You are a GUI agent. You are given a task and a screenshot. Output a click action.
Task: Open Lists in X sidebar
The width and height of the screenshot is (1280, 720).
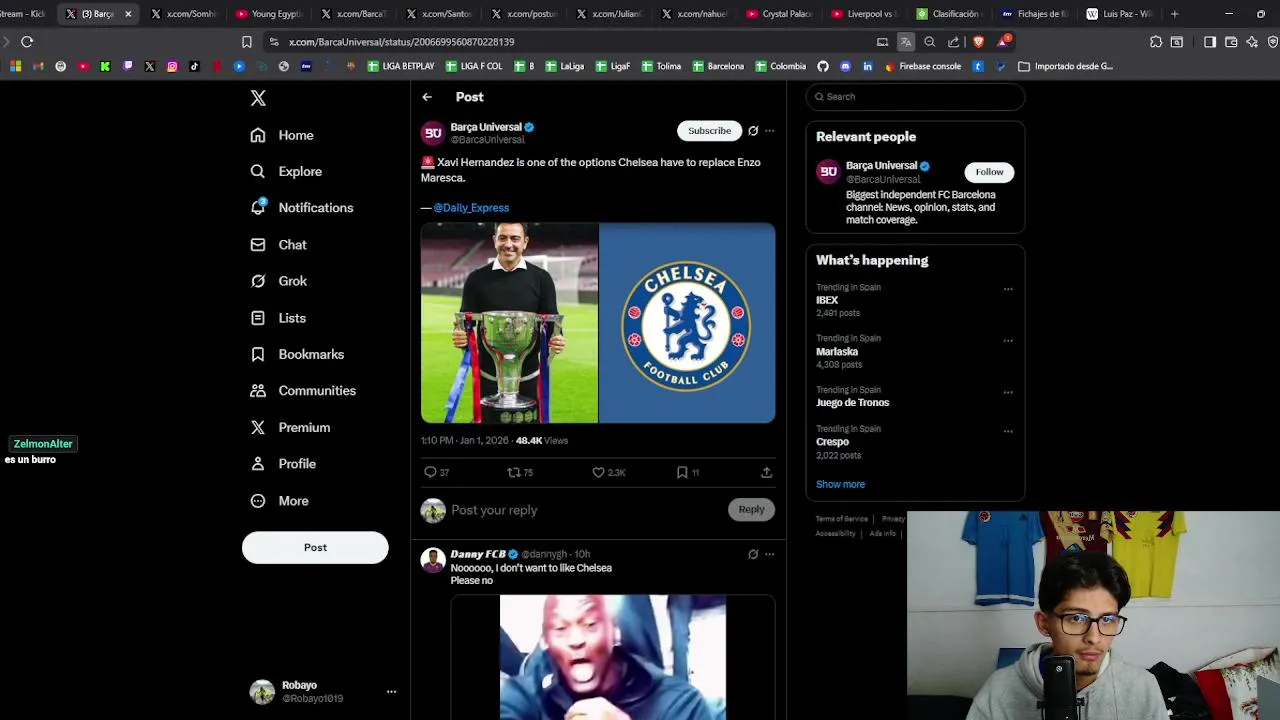(x=278, y=318)
